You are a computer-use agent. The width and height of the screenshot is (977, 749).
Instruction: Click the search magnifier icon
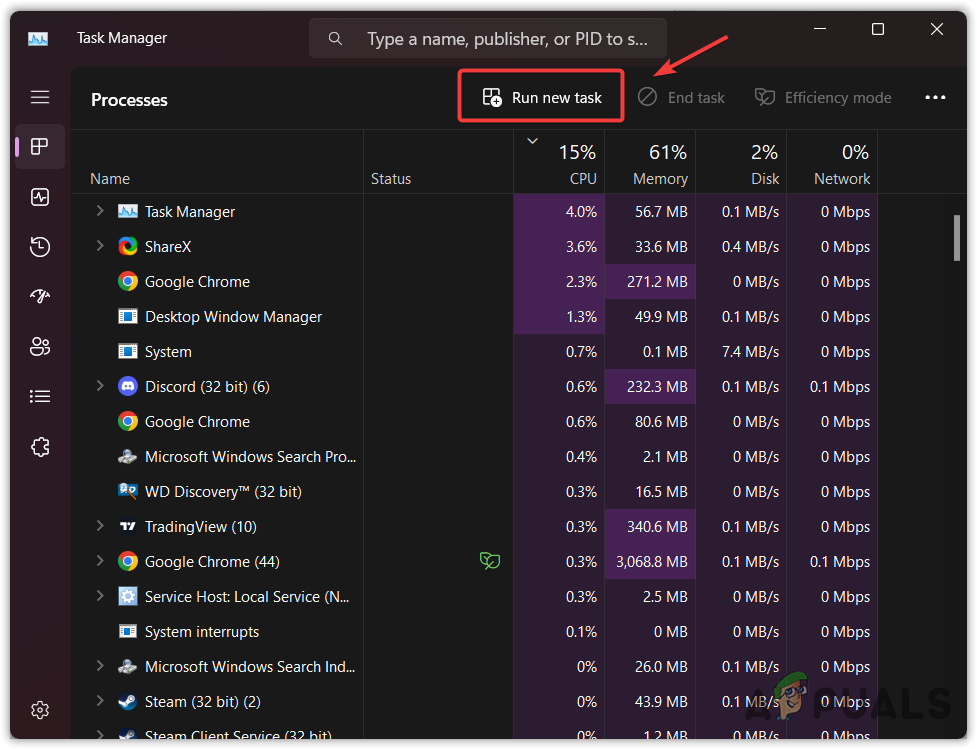[335, 39]
